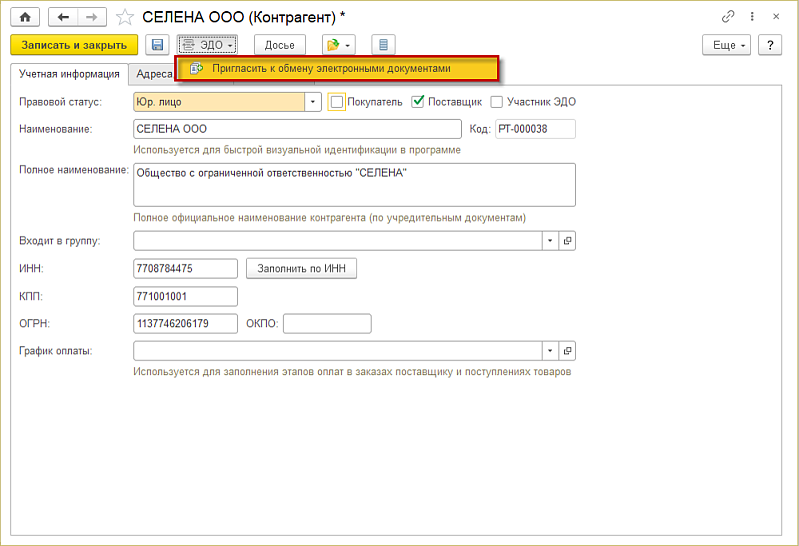The width and height of the screenshot is (799, 546).
Task: Open the Досье report
Action: click(x=280, y=45)
